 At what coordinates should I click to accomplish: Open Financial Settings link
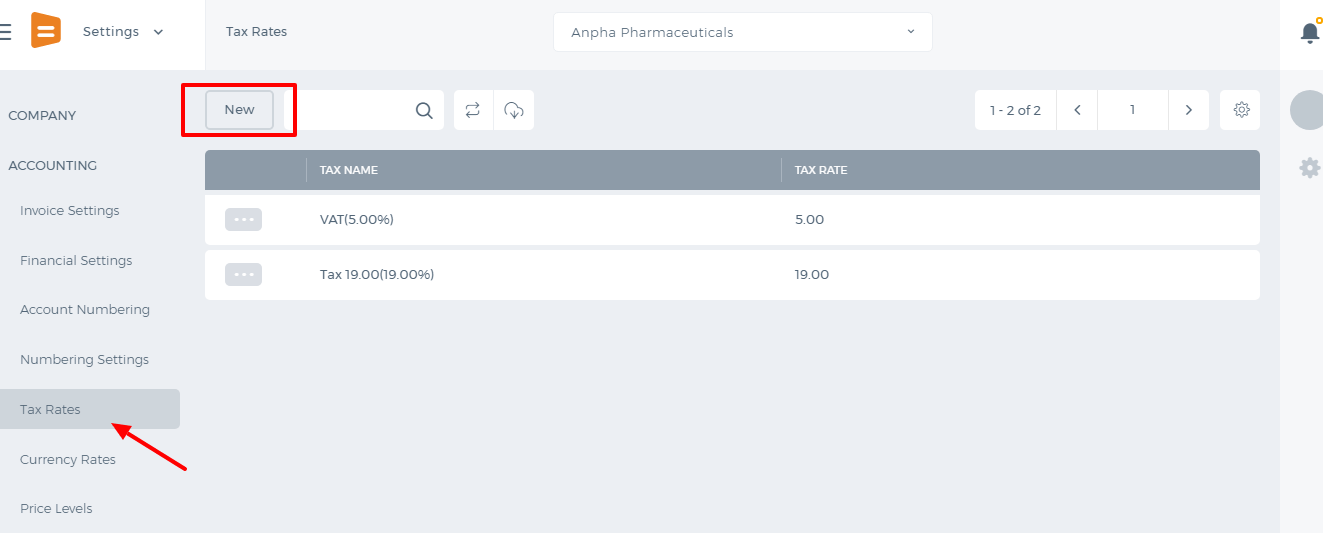click(x=76, y=261)
